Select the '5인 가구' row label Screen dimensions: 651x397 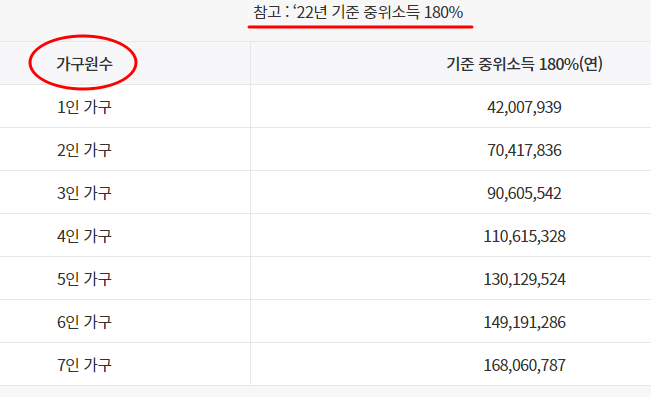pos(84,279)
